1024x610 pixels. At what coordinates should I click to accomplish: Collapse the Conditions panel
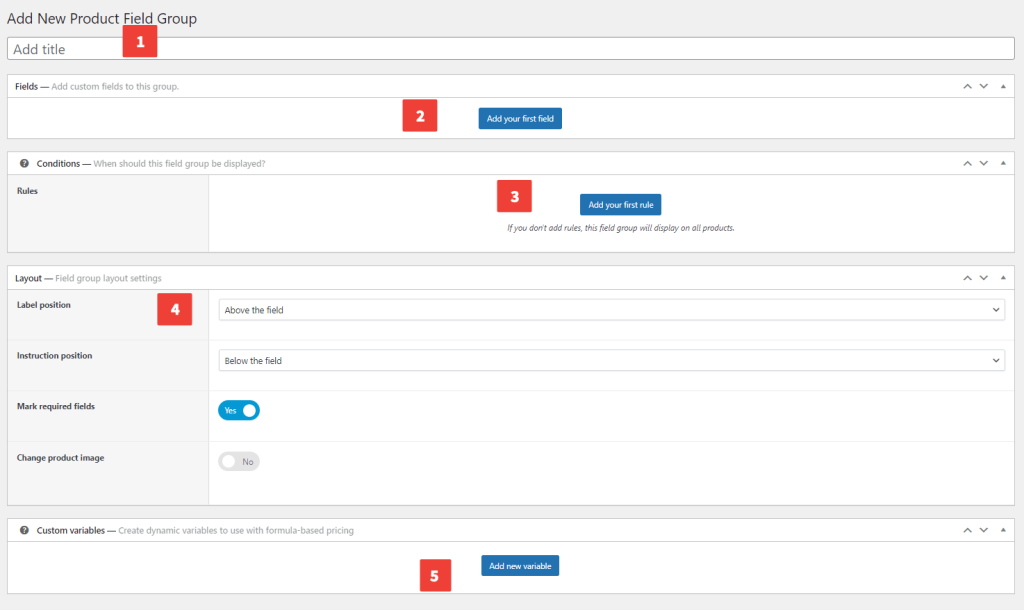[1002, 163]
